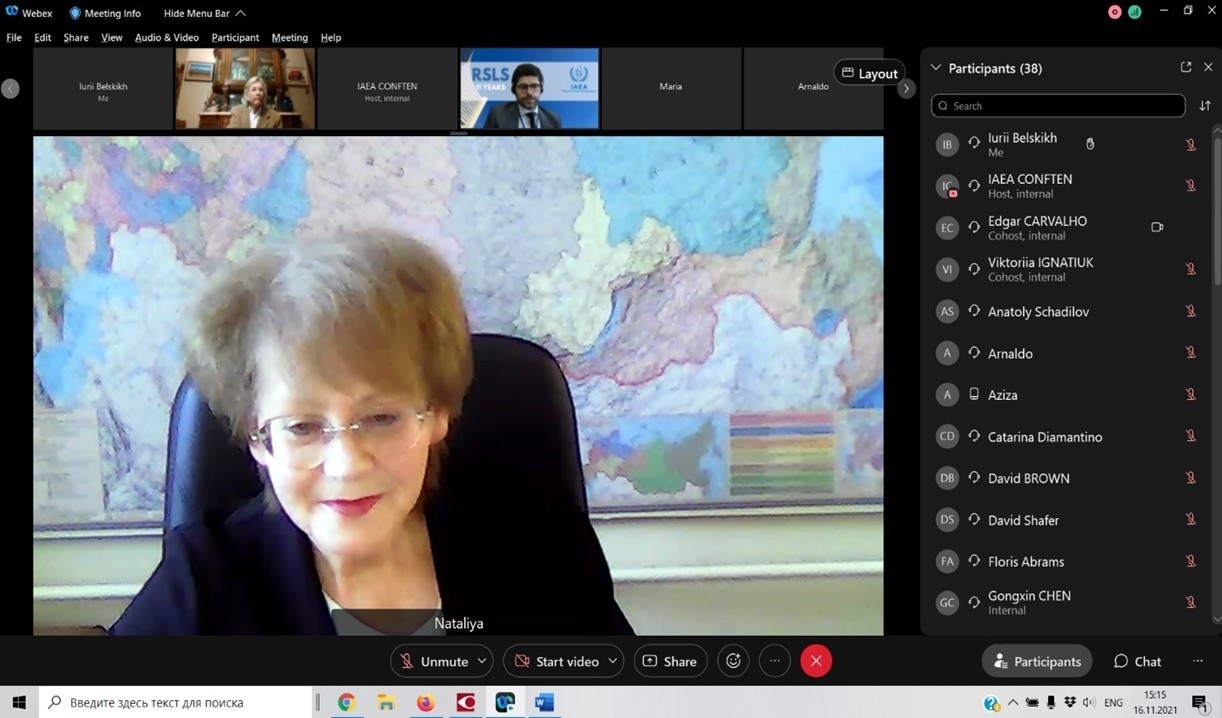Click the Layout button
This screenshot has width=1222, height=718.
(869, 73)
